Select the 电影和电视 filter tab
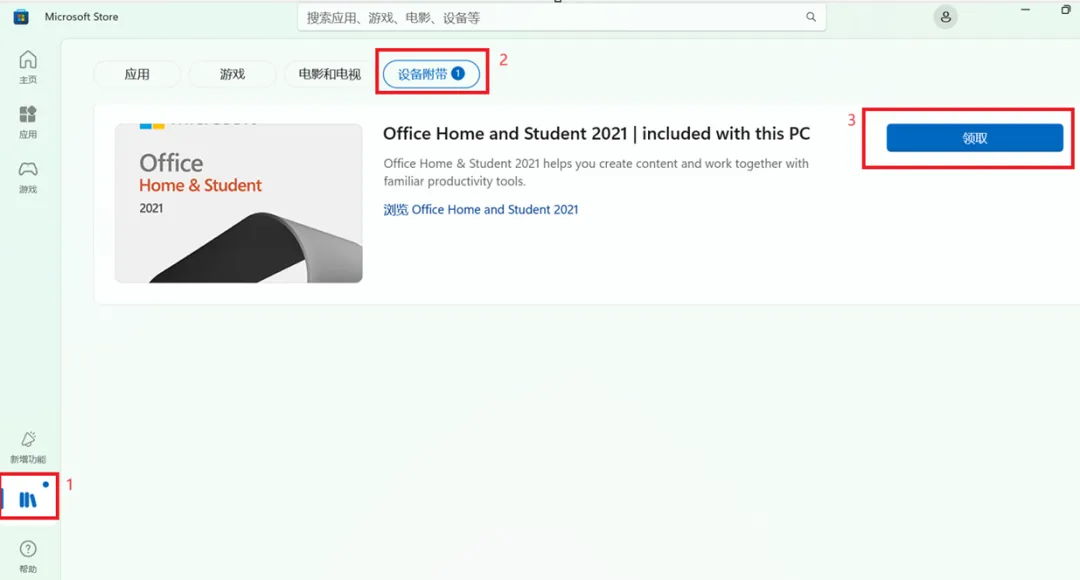This screenshot has width=1080, height=580. 329,74
